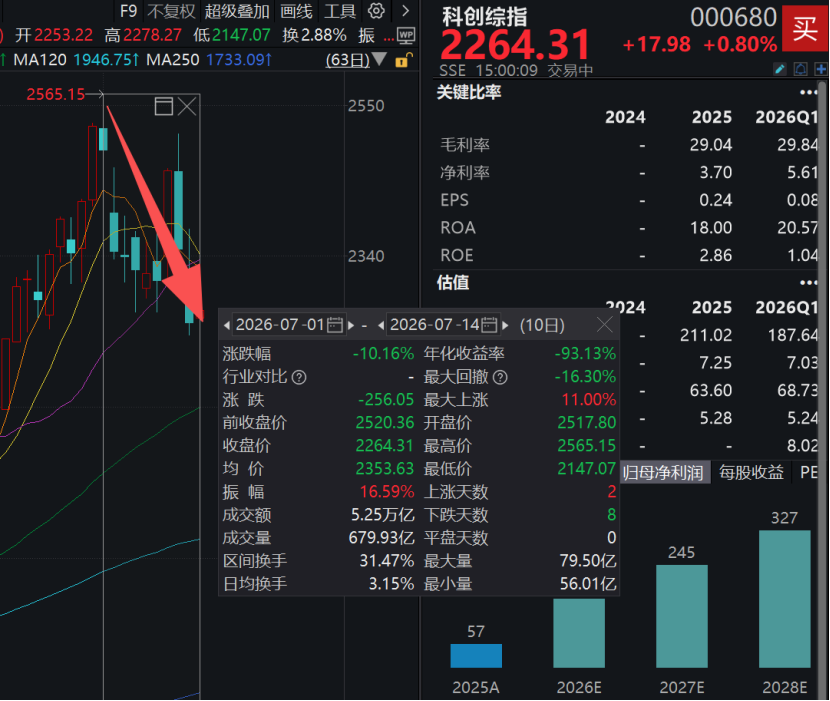Open 关键比率 section more options dots
This screenshot has height=701, width=830.
point(809,93)
